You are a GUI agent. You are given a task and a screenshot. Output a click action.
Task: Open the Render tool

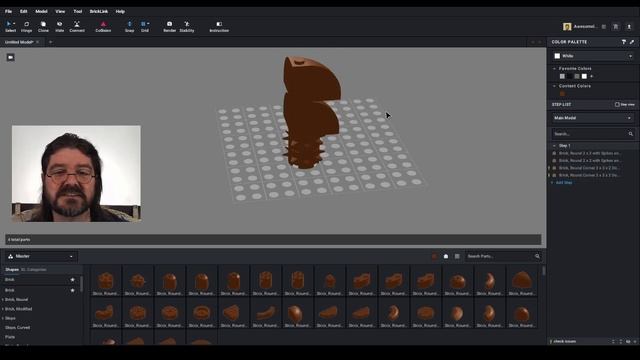[x=169, y=27]
